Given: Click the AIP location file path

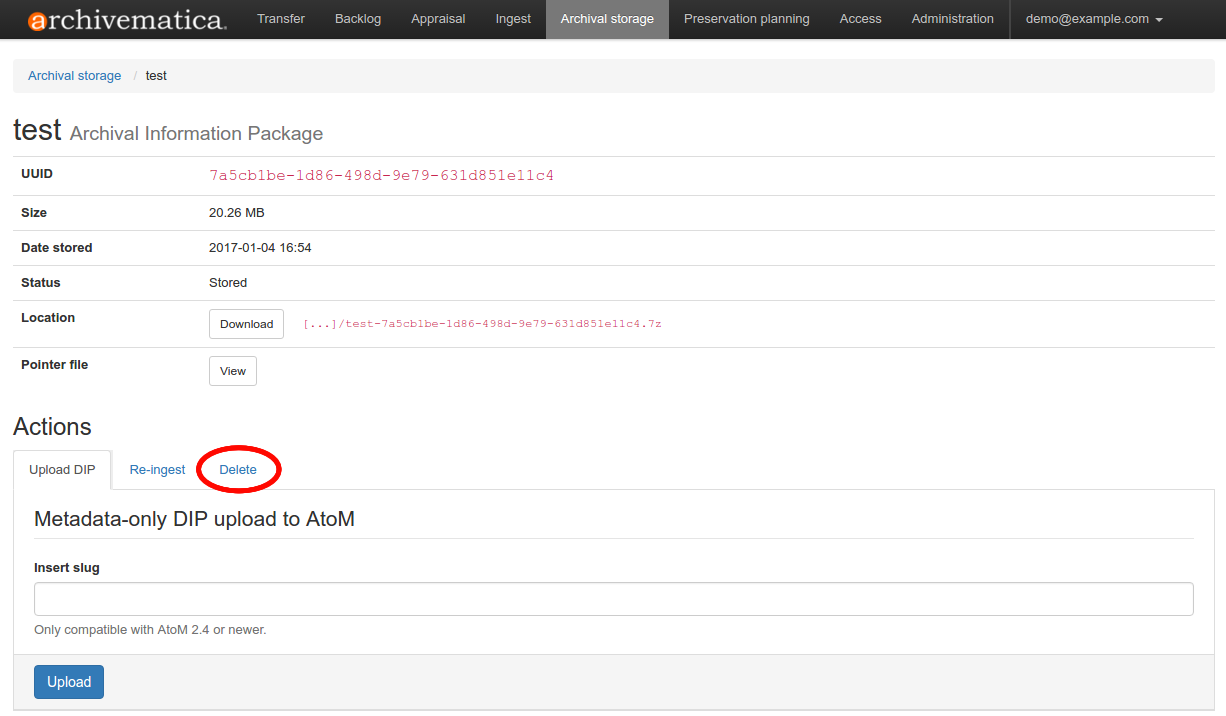Looking at the screenshot, I should tap(482, 324).
